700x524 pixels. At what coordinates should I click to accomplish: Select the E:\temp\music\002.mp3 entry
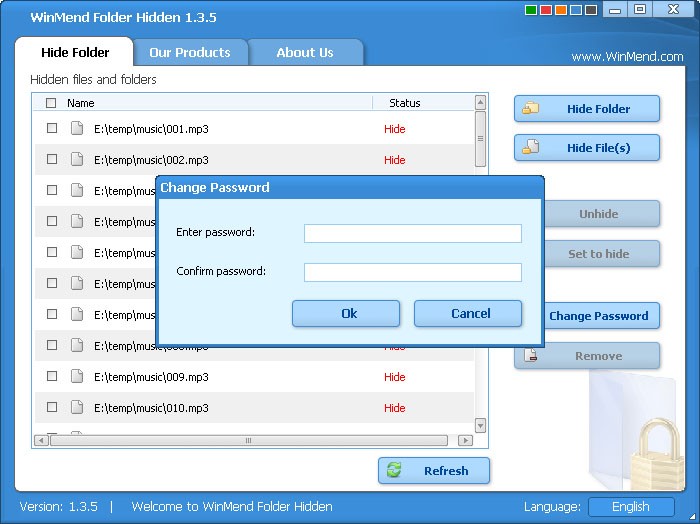coord(151,160)
